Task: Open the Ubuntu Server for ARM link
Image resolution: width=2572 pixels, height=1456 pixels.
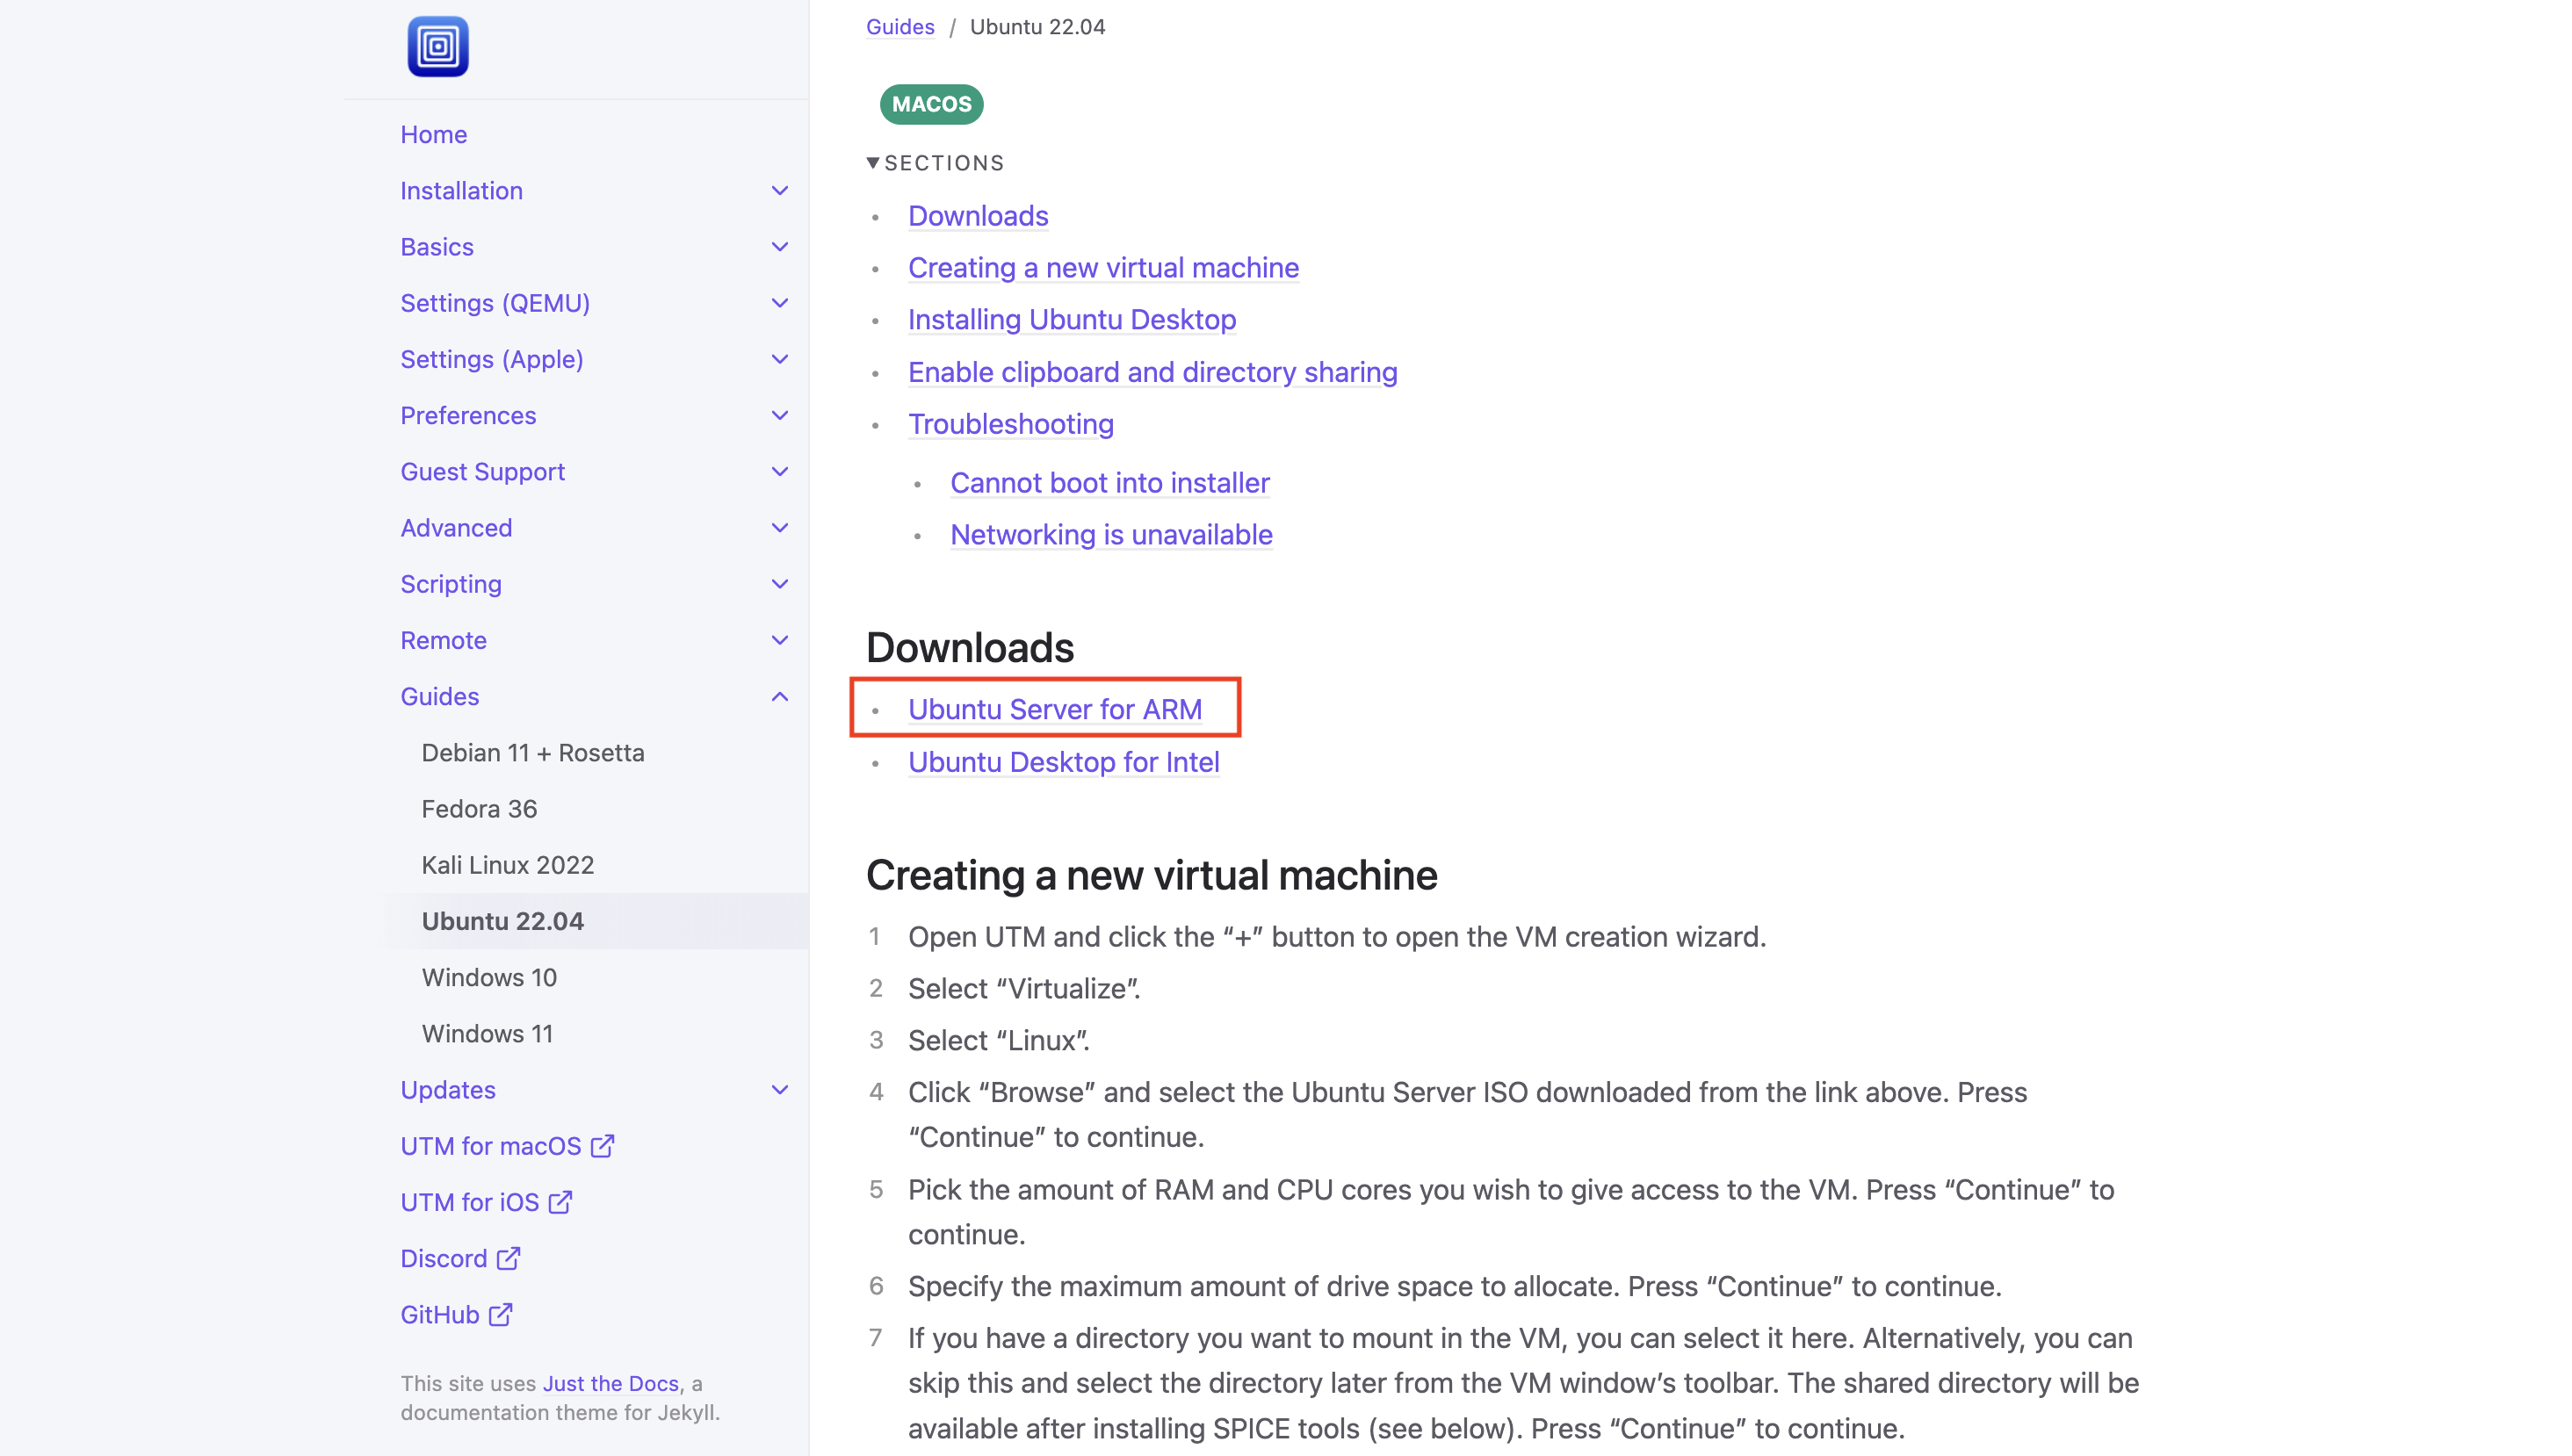Action: pyautogui.click(x=1054, y=709)
